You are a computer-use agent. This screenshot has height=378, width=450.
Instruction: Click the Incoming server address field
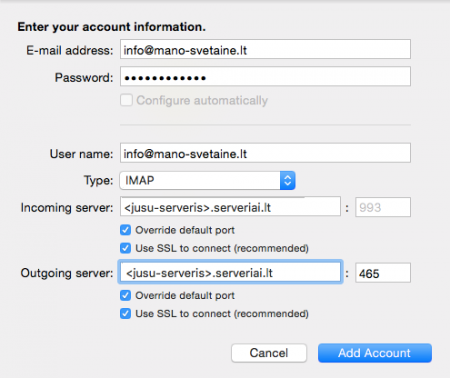230,207
